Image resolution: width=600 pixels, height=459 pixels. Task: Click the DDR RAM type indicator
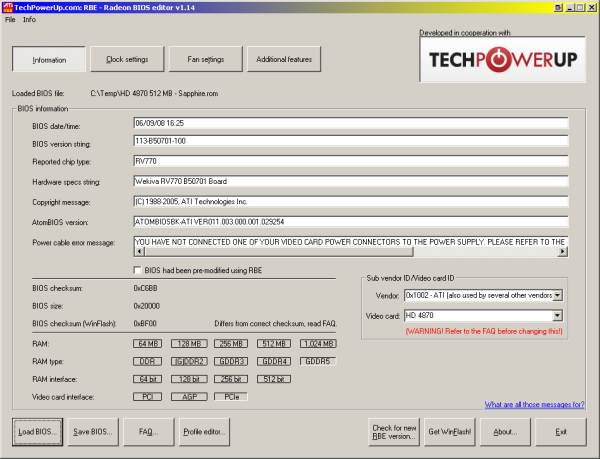coord(148,361)
